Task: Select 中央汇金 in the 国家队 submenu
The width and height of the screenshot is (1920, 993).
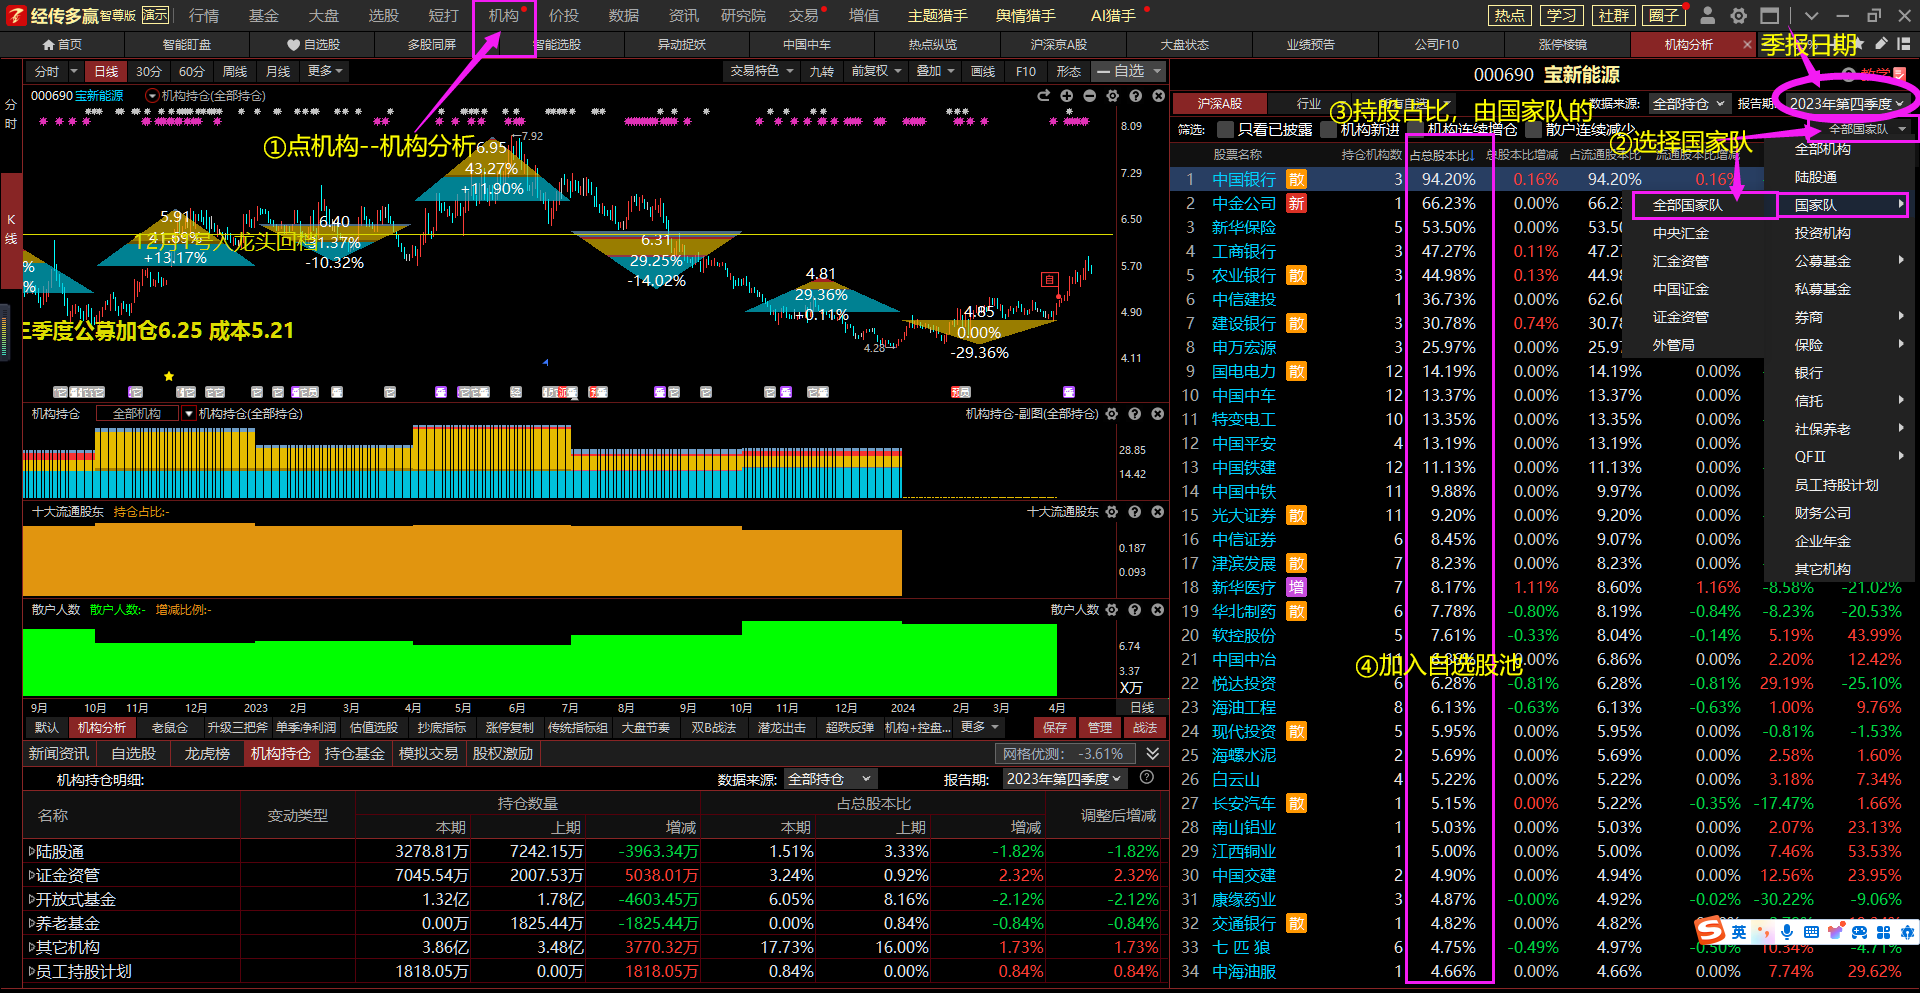Action: coord(1681,233)
